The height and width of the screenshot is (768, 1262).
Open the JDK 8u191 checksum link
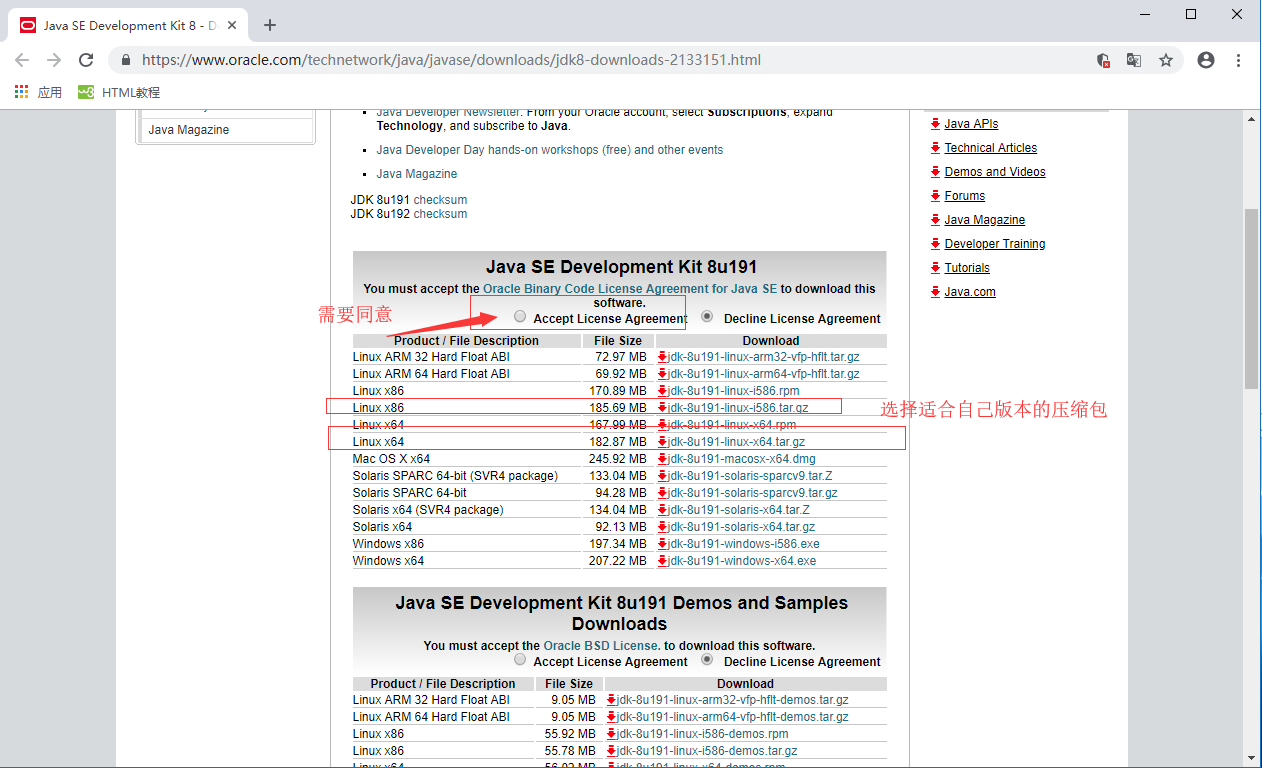coord(440,200)
